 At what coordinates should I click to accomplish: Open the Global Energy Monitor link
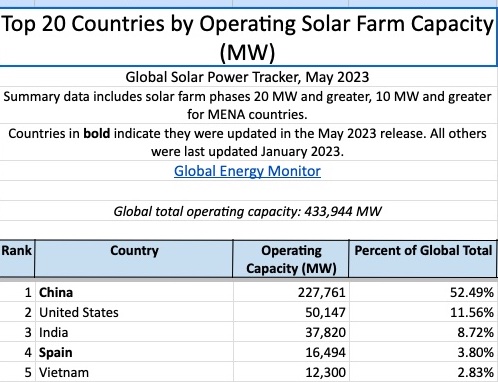[247, 171]
